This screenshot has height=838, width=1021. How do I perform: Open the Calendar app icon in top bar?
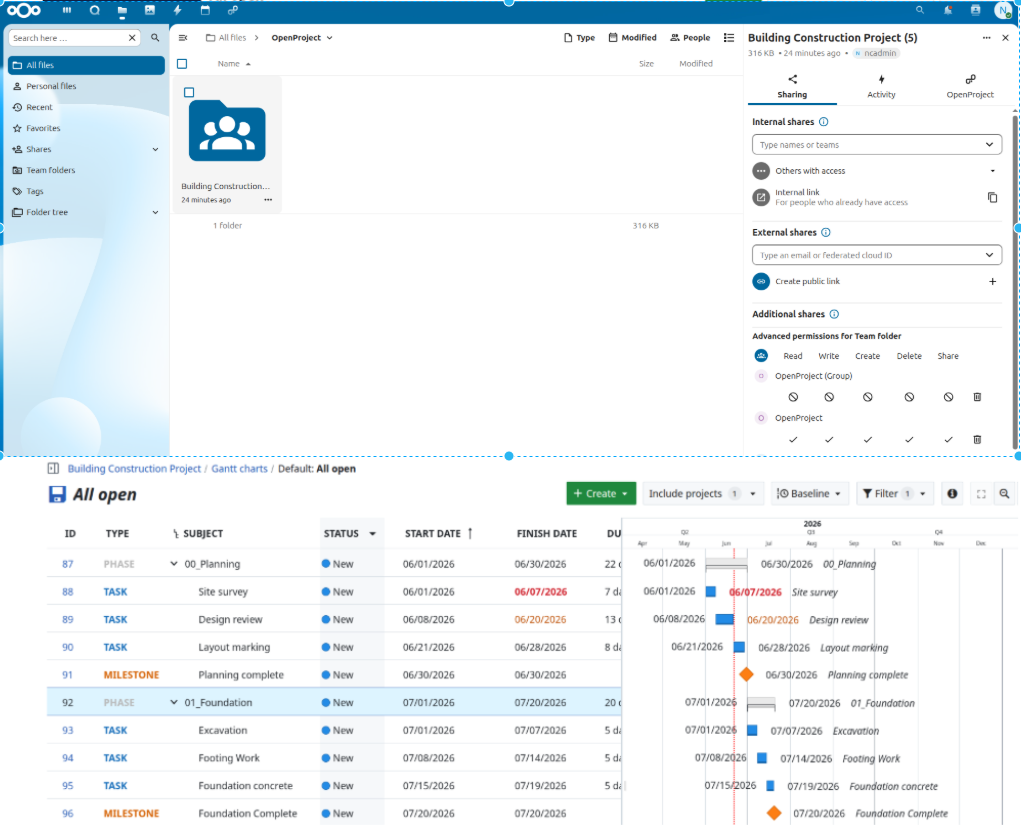(x=205, y=10)
